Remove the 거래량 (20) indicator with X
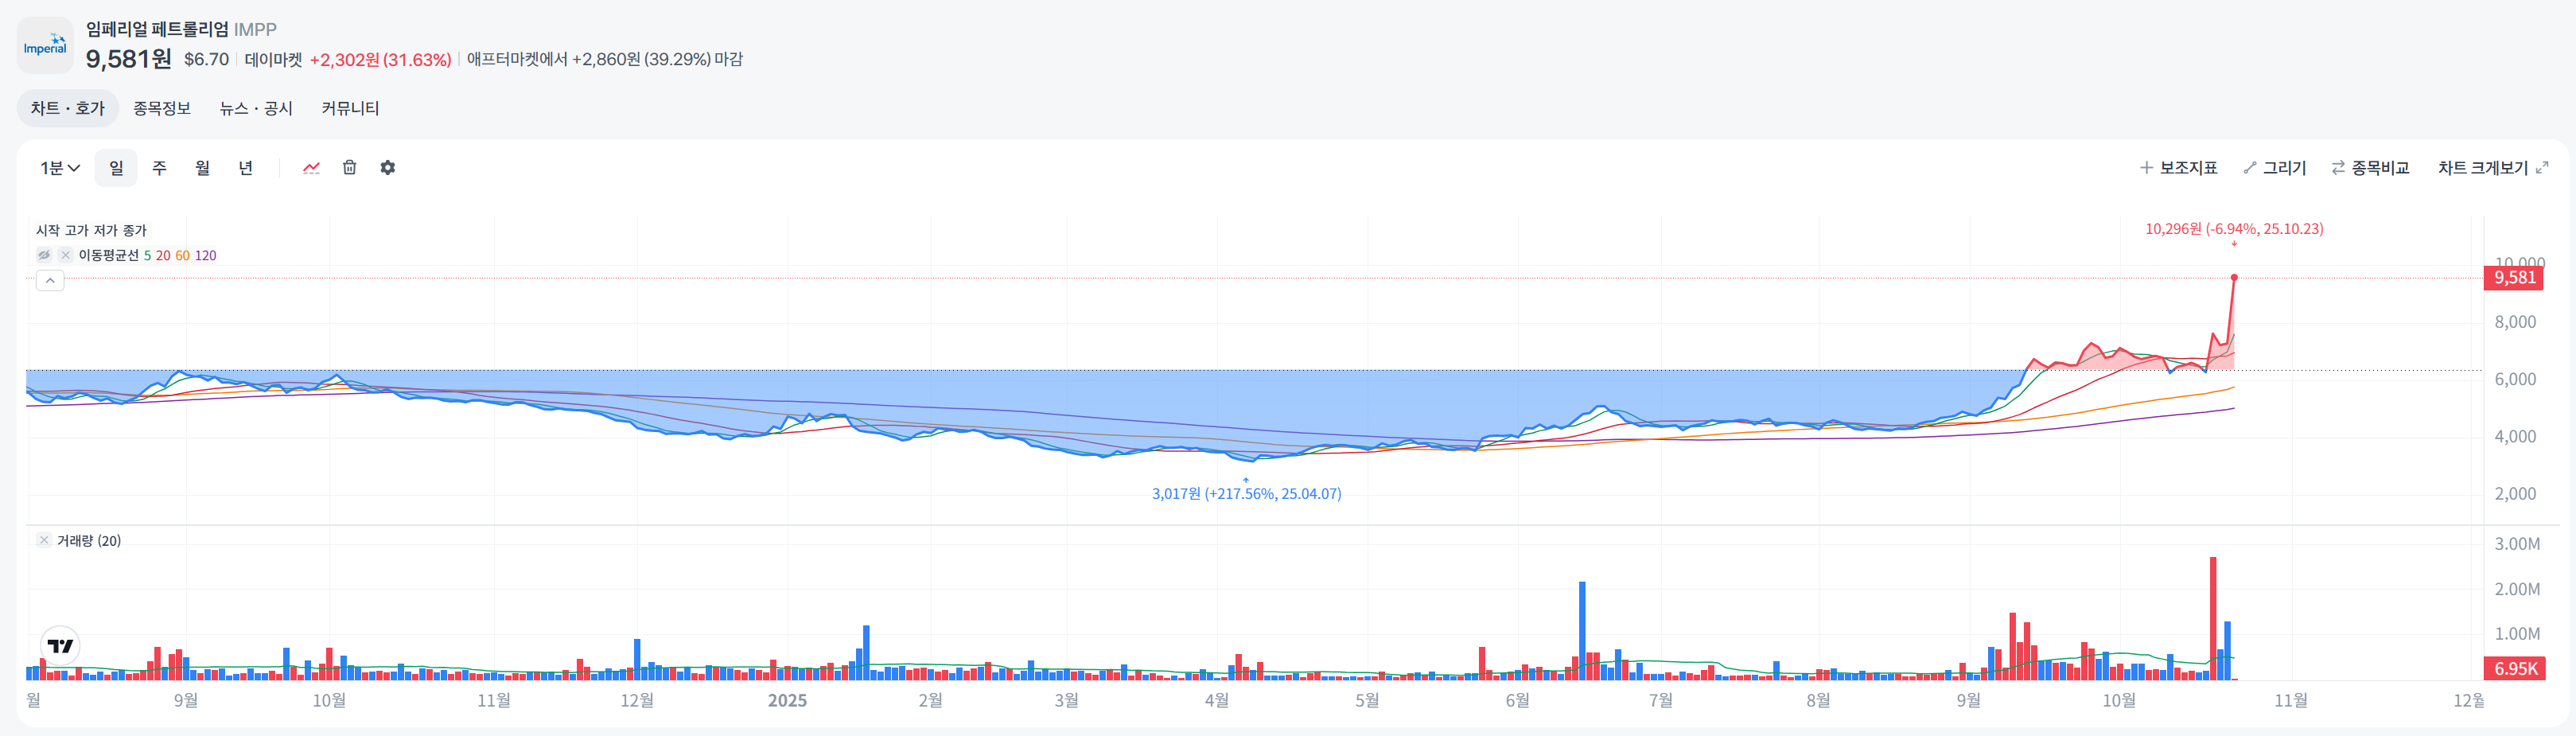The image size is (2576, 736). (44, 540)
